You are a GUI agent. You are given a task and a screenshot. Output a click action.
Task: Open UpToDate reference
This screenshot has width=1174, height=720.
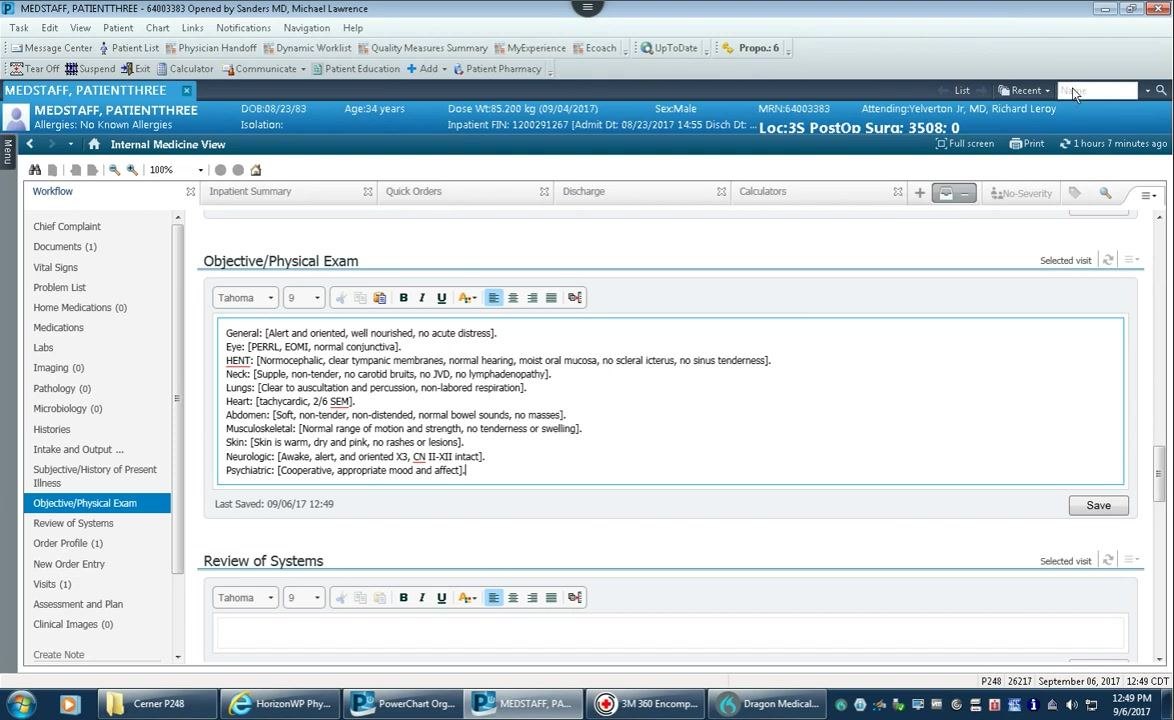click(669, 48)
